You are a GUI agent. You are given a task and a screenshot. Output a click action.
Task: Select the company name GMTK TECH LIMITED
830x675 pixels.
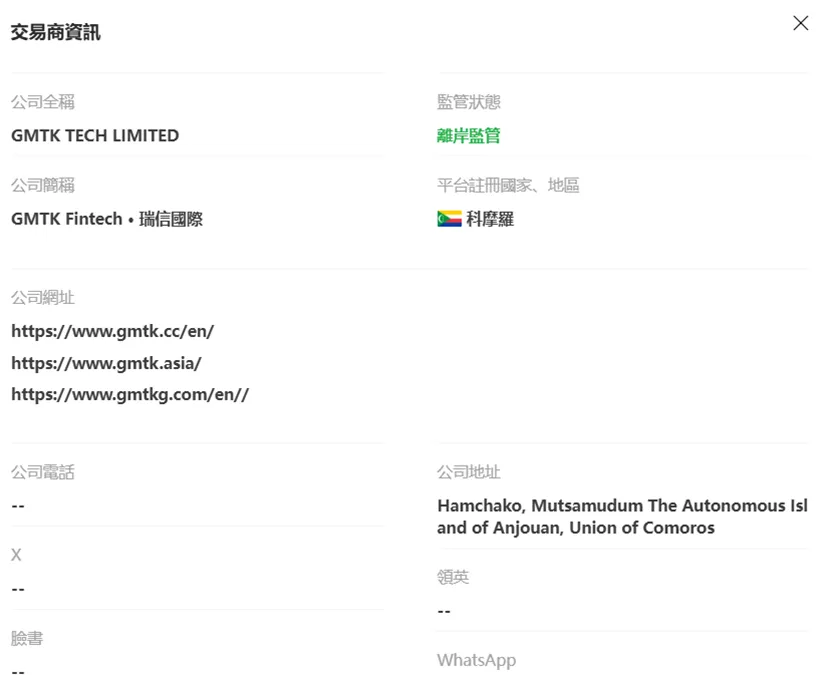(x=95, y=136)
